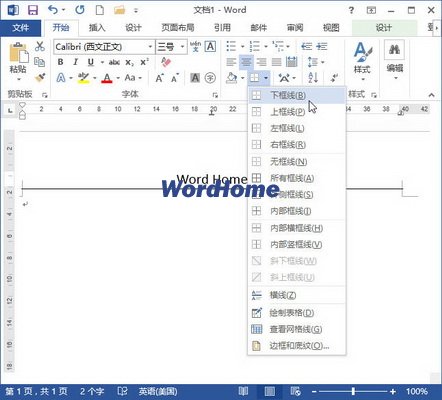Switch to the Review ribbon tab

point(295,28)
